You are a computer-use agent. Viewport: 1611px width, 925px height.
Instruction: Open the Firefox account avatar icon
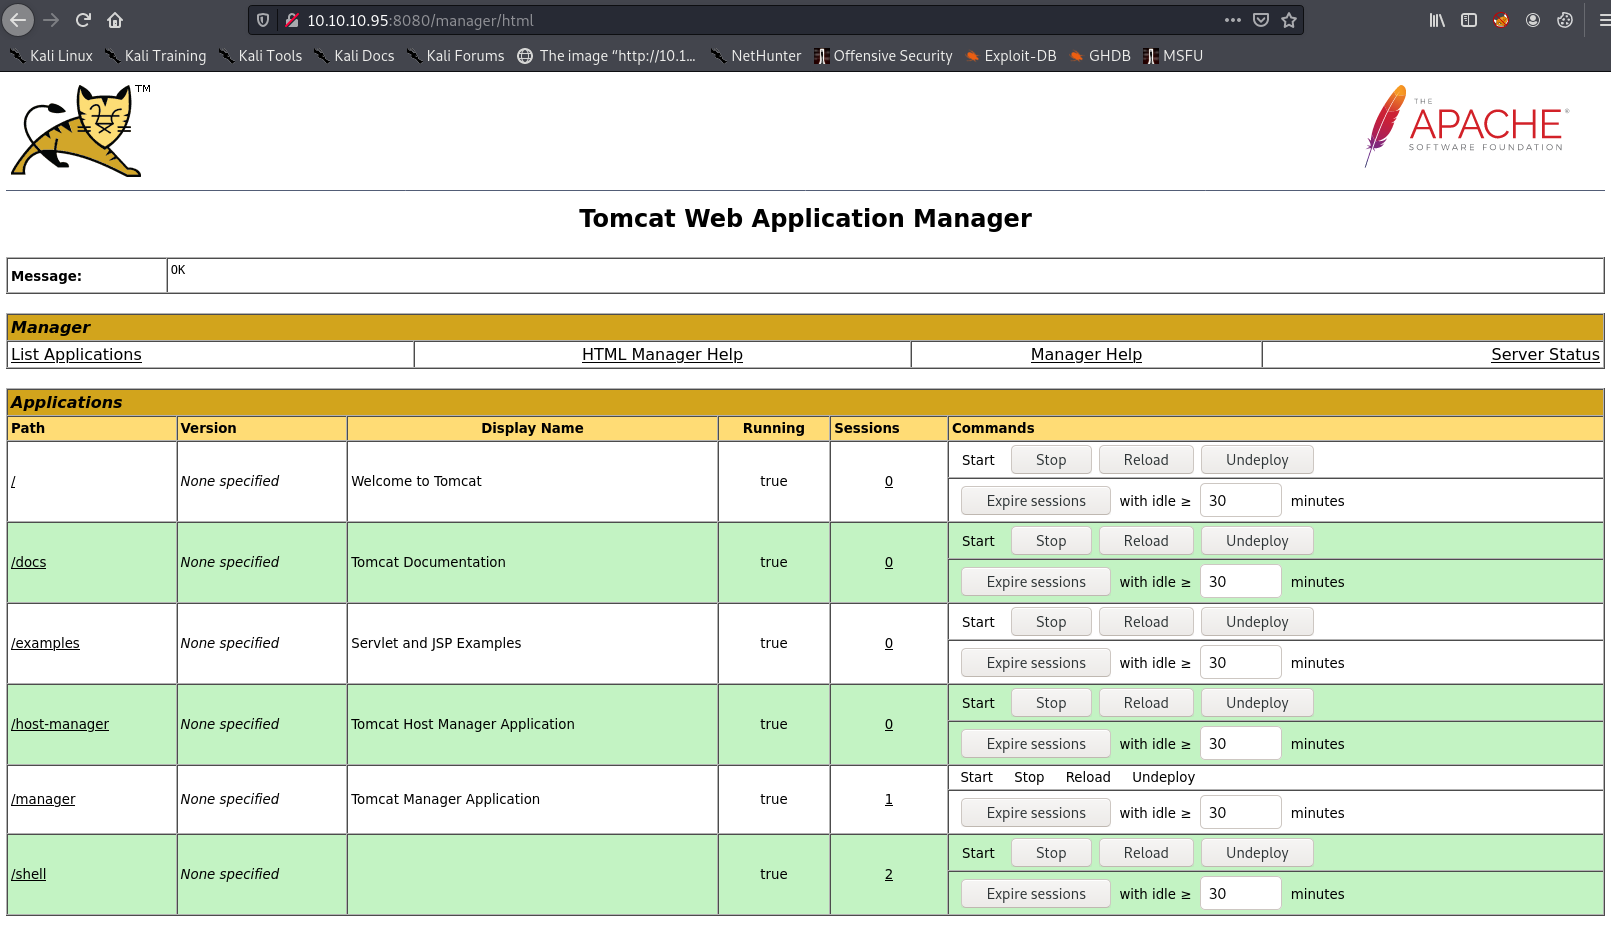click(x=1533, y=20)
